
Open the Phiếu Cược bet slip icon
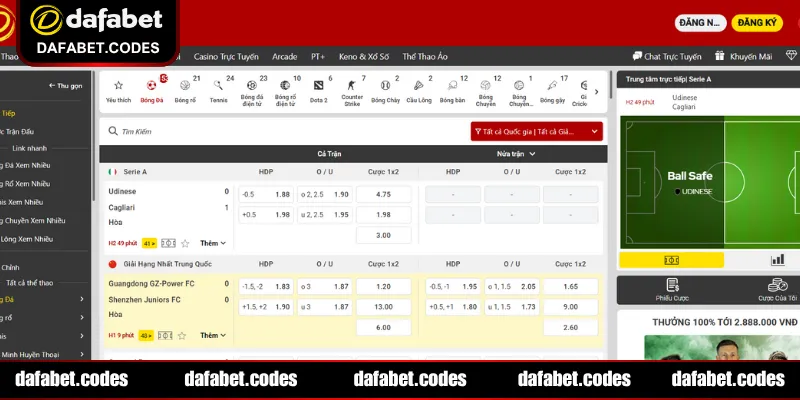(x=672, y=290)
